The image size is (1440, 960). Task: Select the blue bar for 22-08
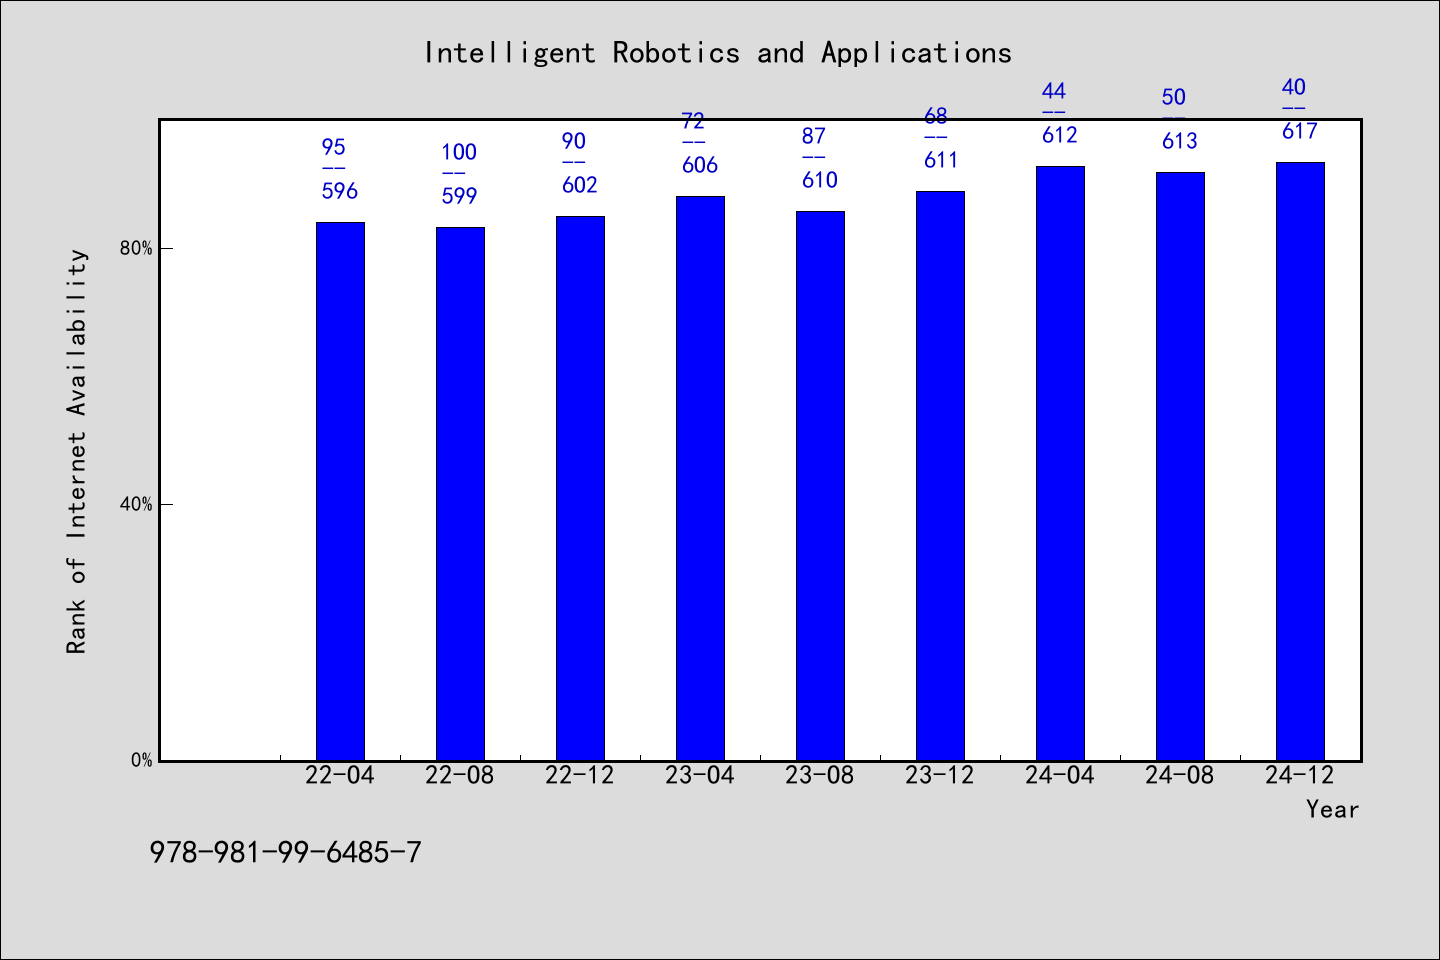click(x=460, y=494)
